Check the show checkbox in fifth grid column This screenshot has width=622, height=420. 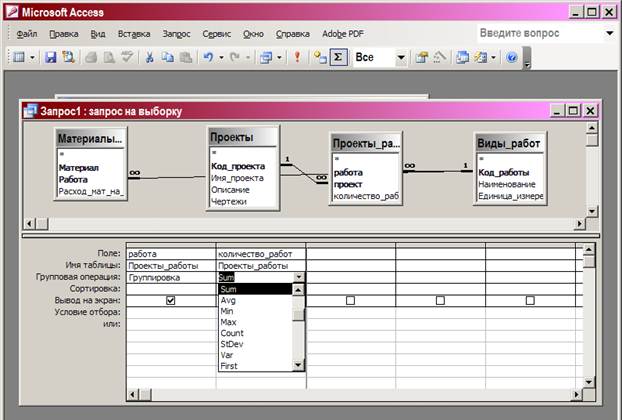point(530,301)
